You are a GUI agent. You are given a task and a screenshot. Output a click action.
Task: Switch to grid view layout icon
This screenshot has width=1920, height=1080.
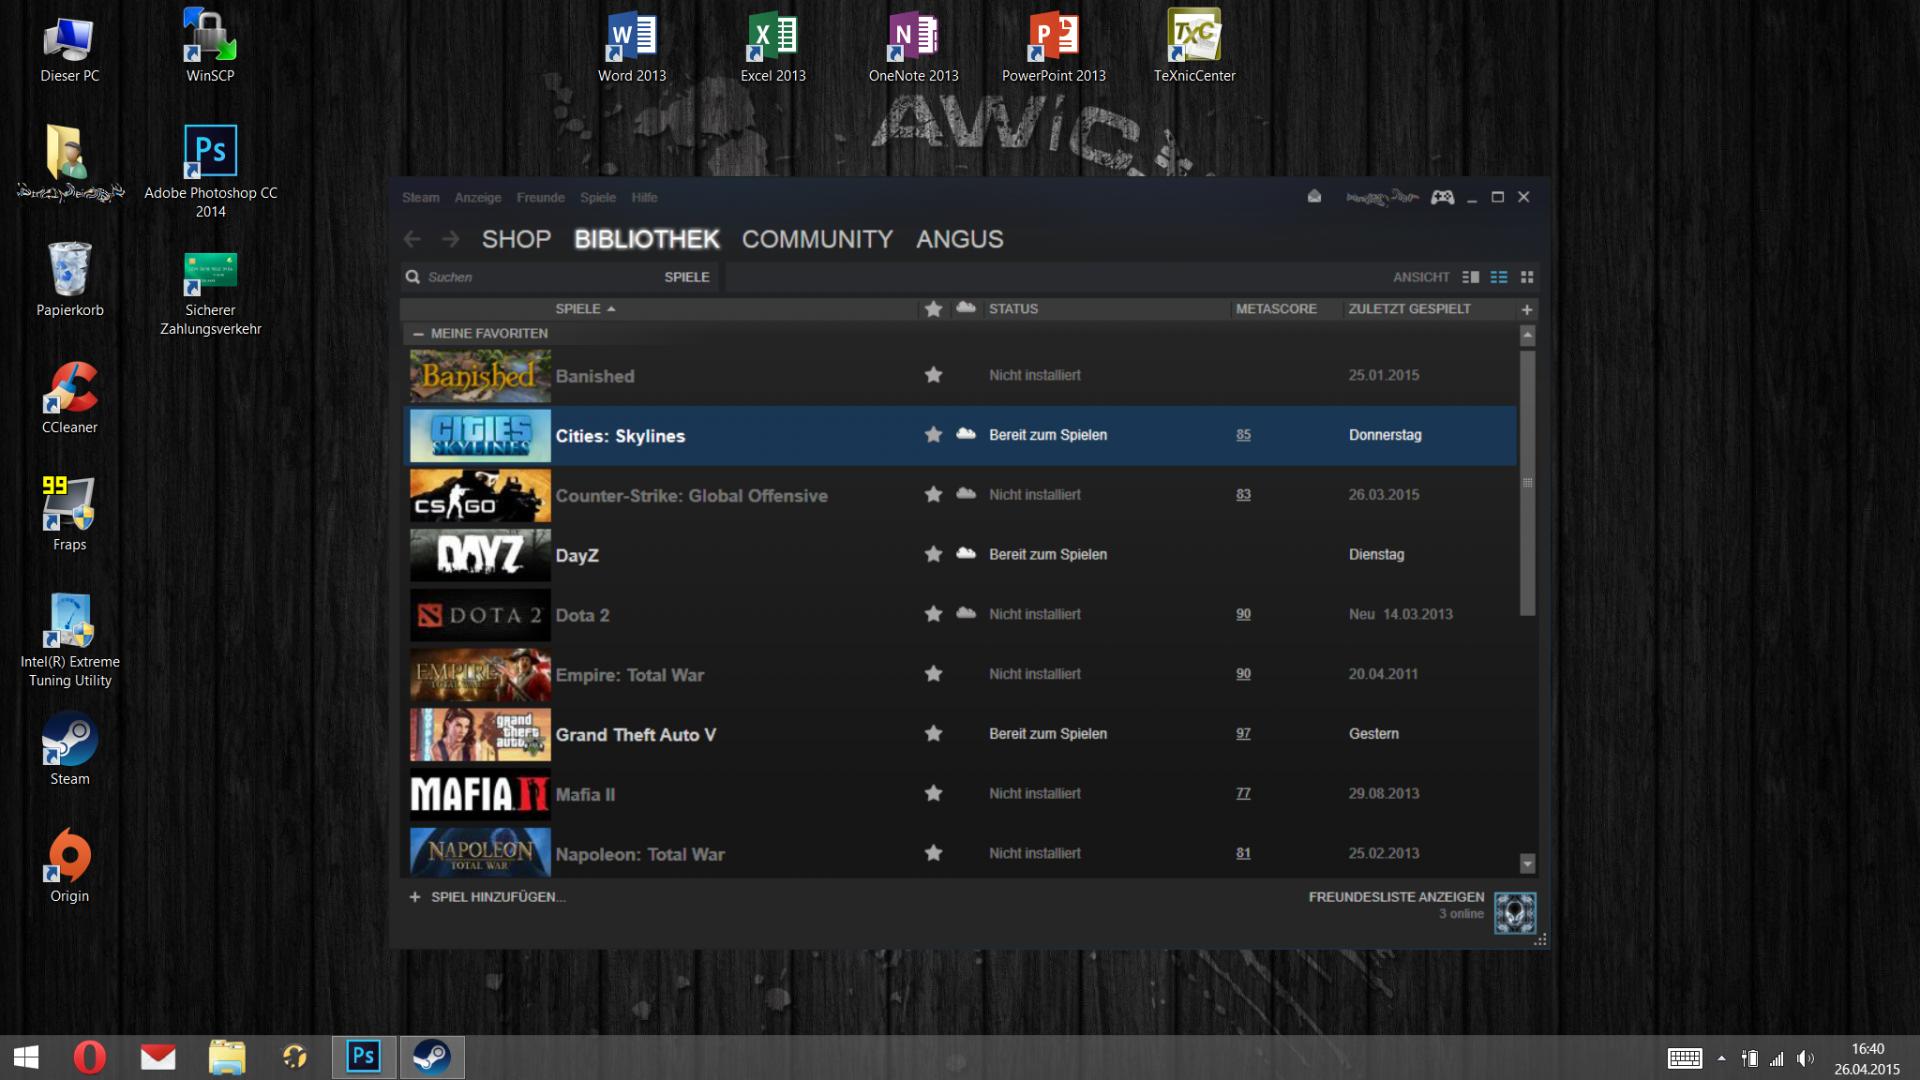click(1527, 277)
